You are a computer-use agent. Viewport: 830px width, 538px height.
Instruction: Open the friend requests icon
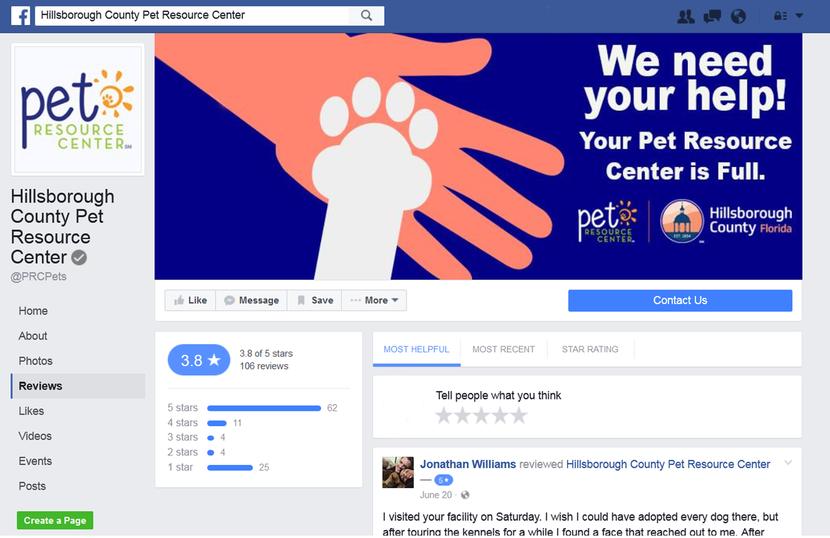click(x=685, y=16)
